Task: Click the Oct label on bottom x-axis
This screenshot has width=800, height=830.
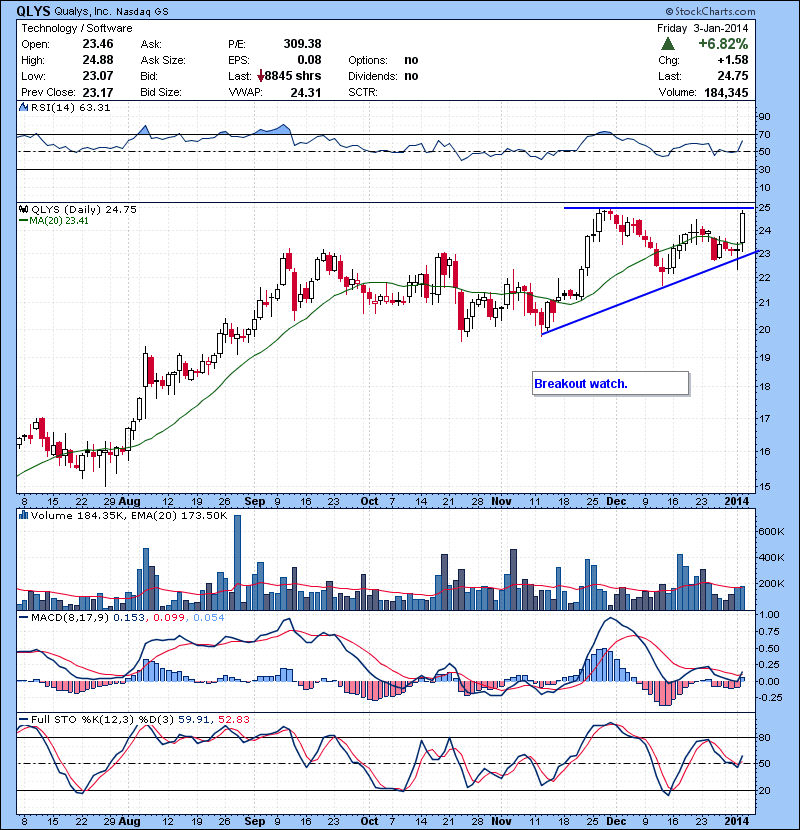Action: coord(369,821)
